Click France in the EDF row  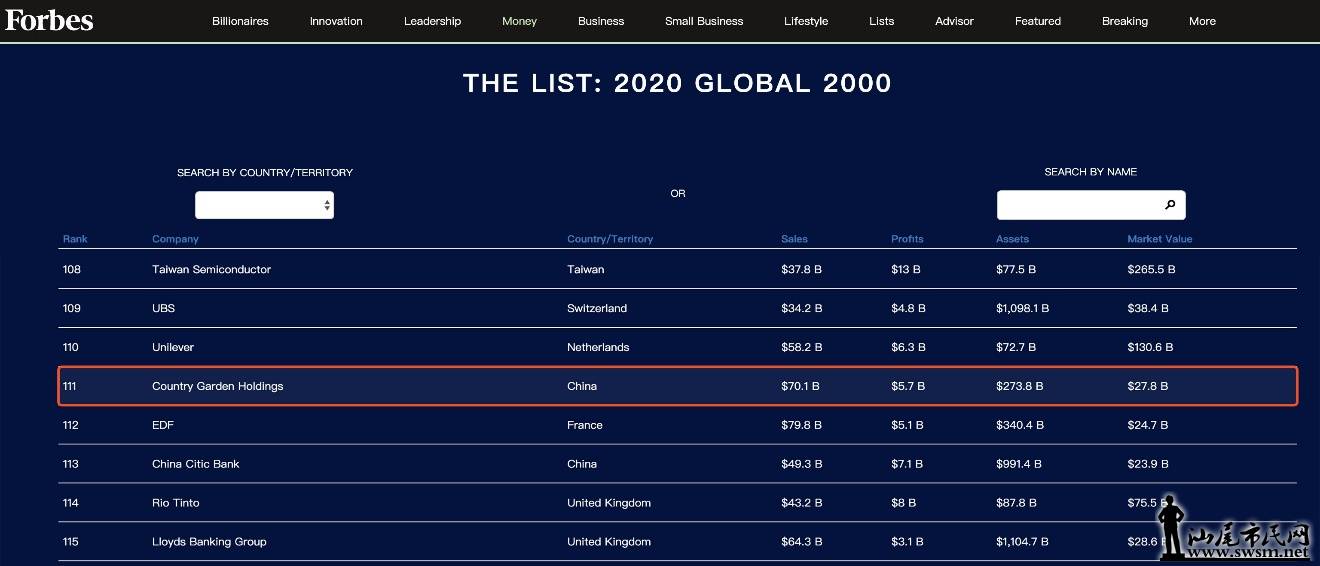click(585, 425)
